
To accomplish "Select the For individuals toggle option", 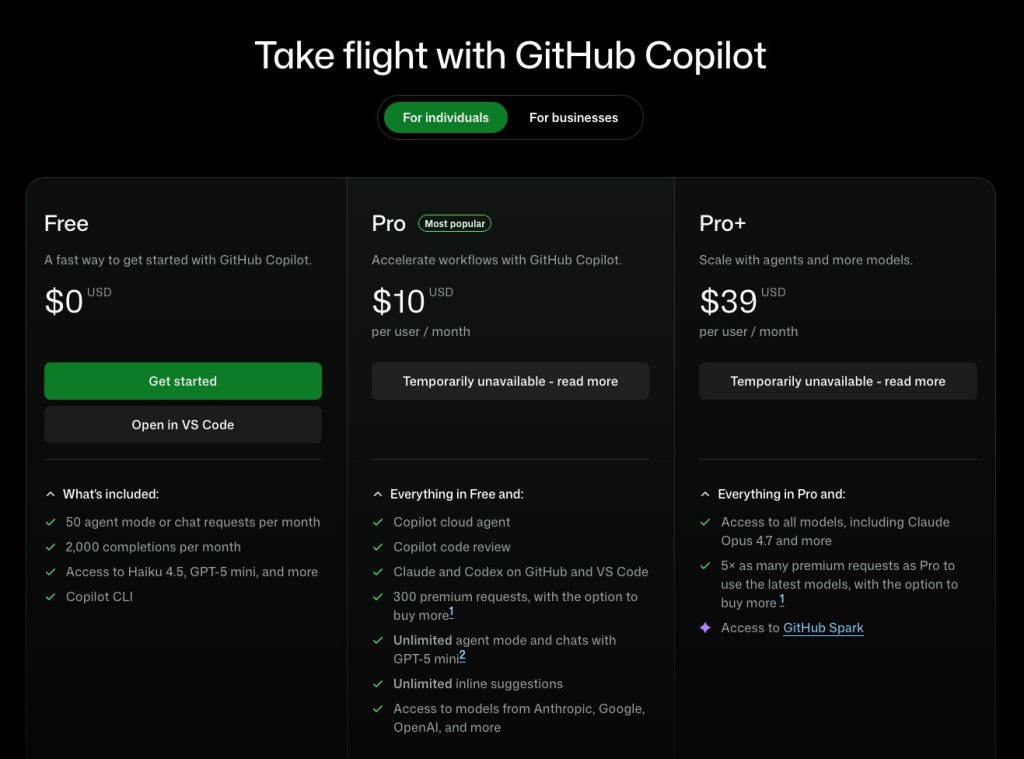I will pos(445,118).
